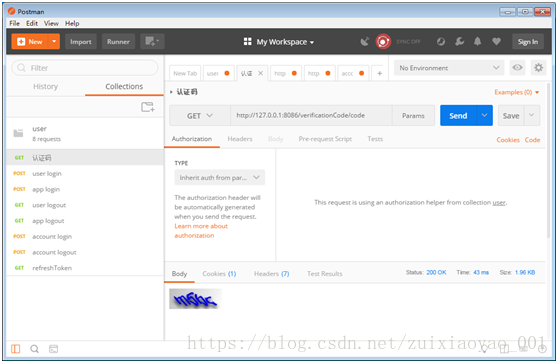Click the heart icon in header
The image size is (558, 363).
click(496, 42)
